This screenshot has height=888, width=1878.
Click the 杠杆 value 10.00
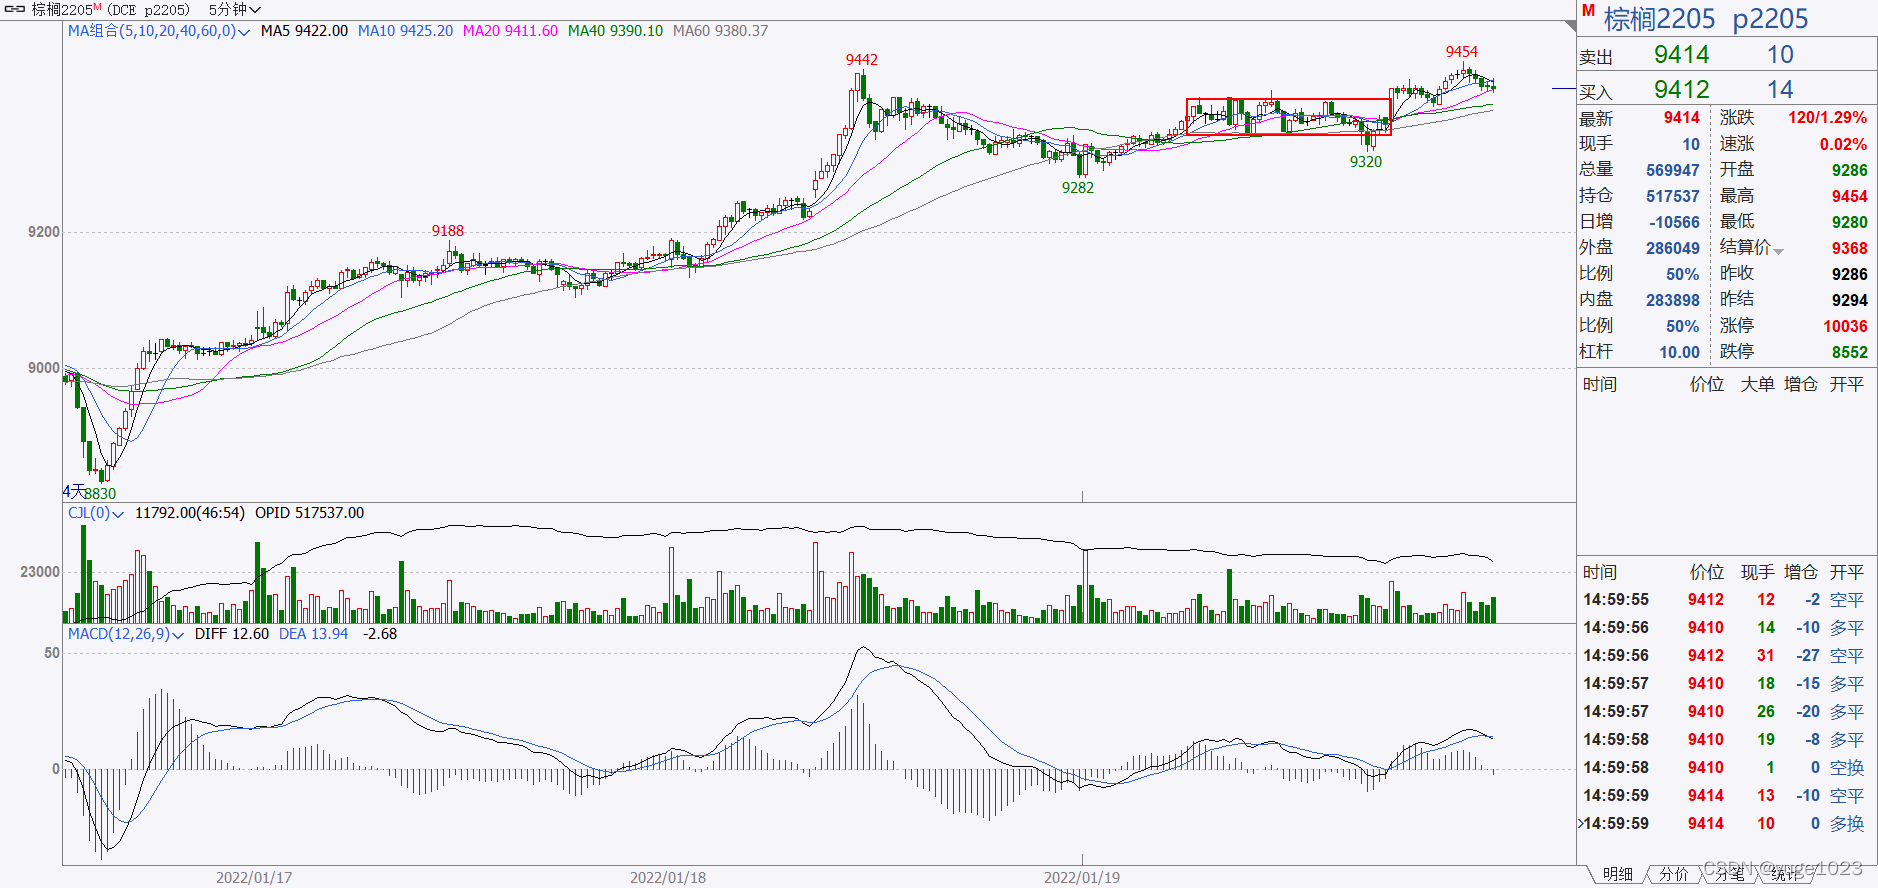(x=1679, y=353)
